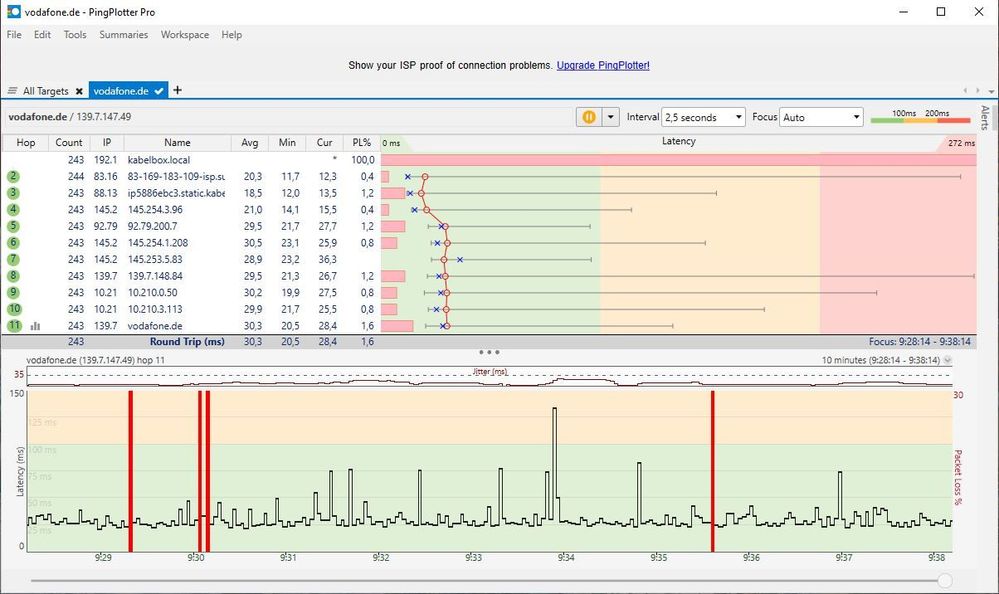The width and height of the screenshot is (999, 594).
Task: Add a new target tab with plus icon
Action: click(178, 90)
